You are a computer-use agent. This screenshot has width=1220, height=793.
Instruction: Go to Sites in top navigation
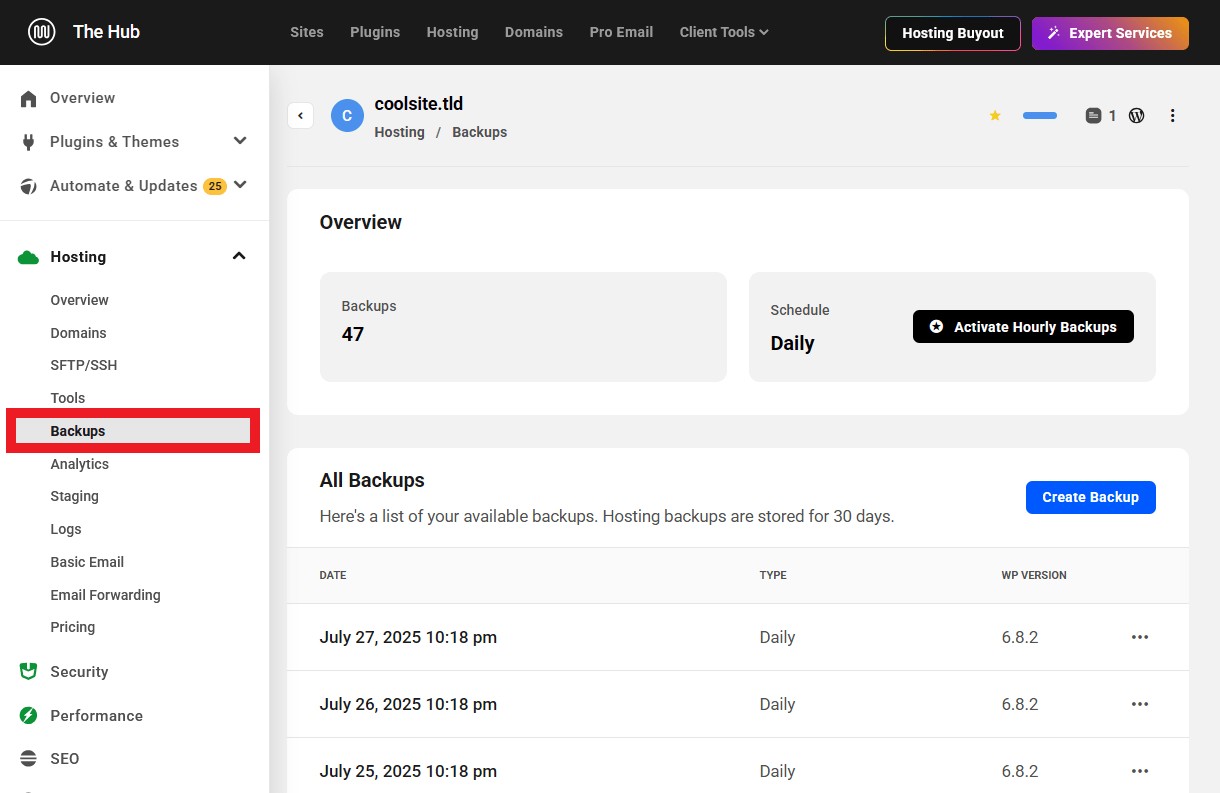(306, 32)
